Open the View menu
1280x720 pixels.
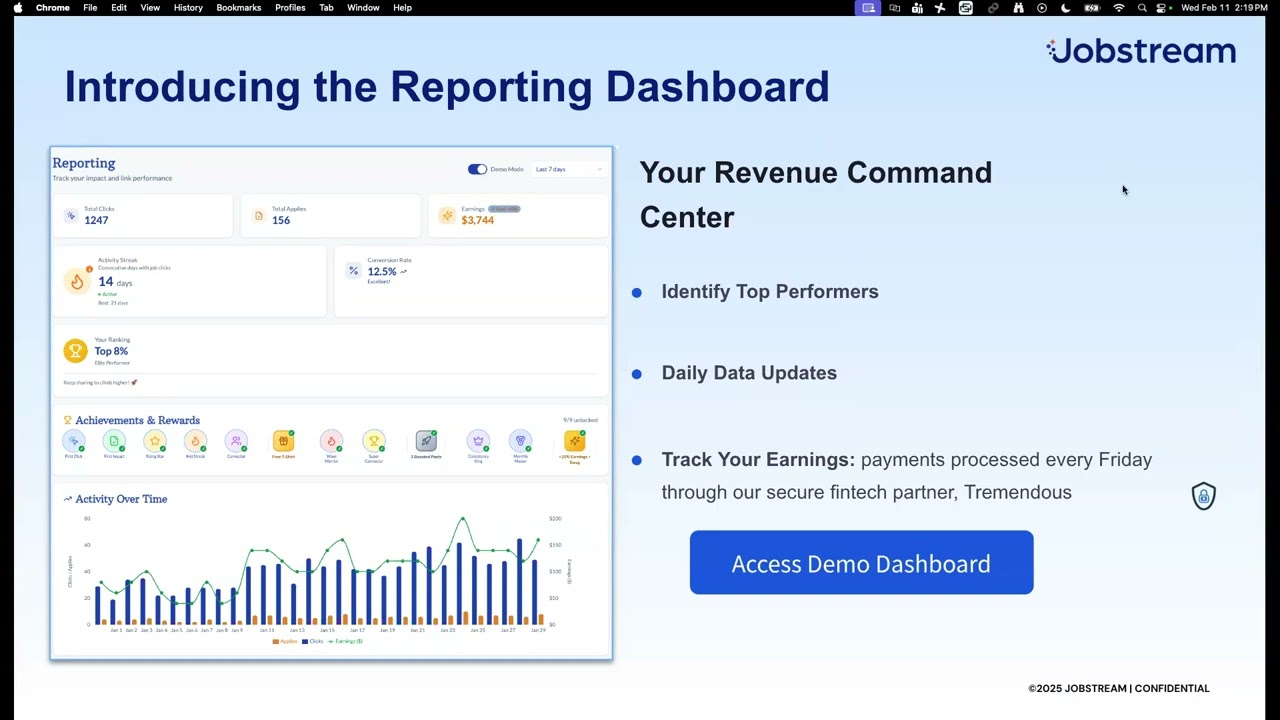150,7
